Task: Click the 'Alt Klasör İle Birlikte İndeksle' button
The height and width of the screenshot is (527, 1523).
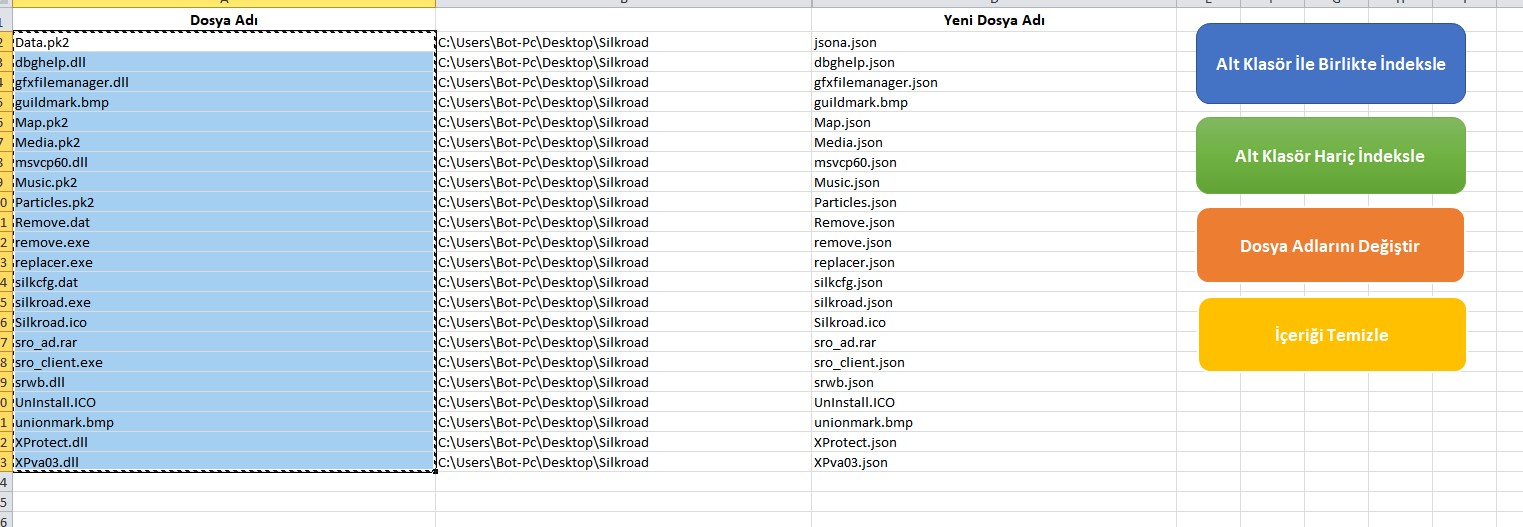Action: (x=1330, y=64)
